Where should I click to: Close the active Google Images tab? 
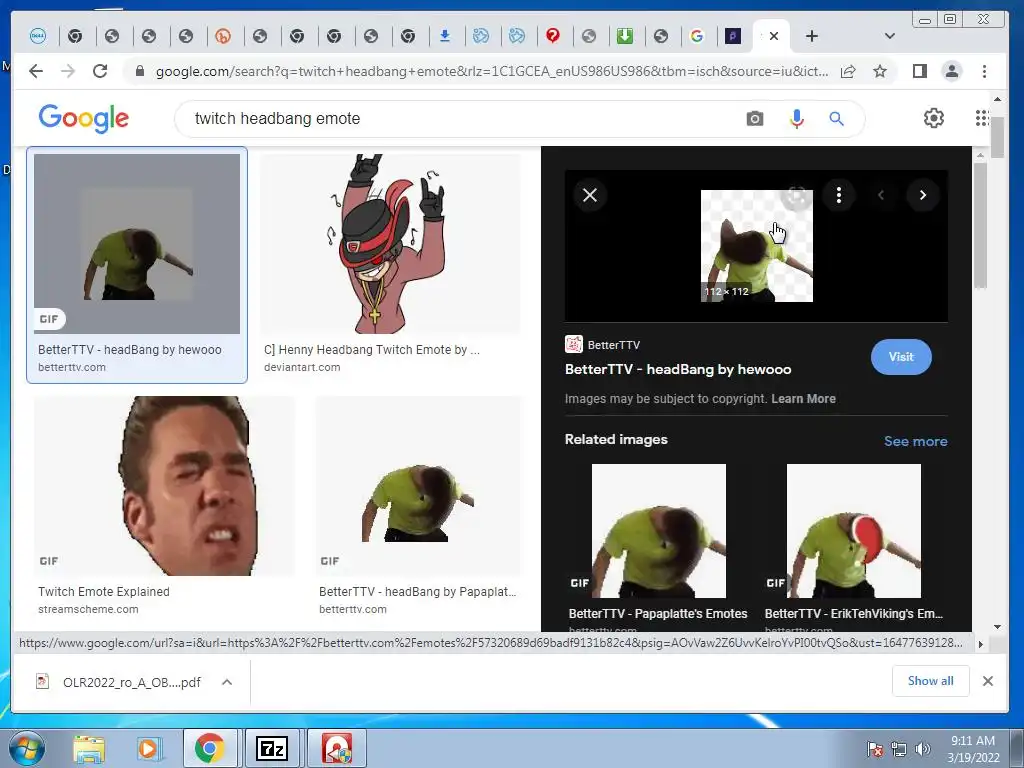[x=774, y=36]
